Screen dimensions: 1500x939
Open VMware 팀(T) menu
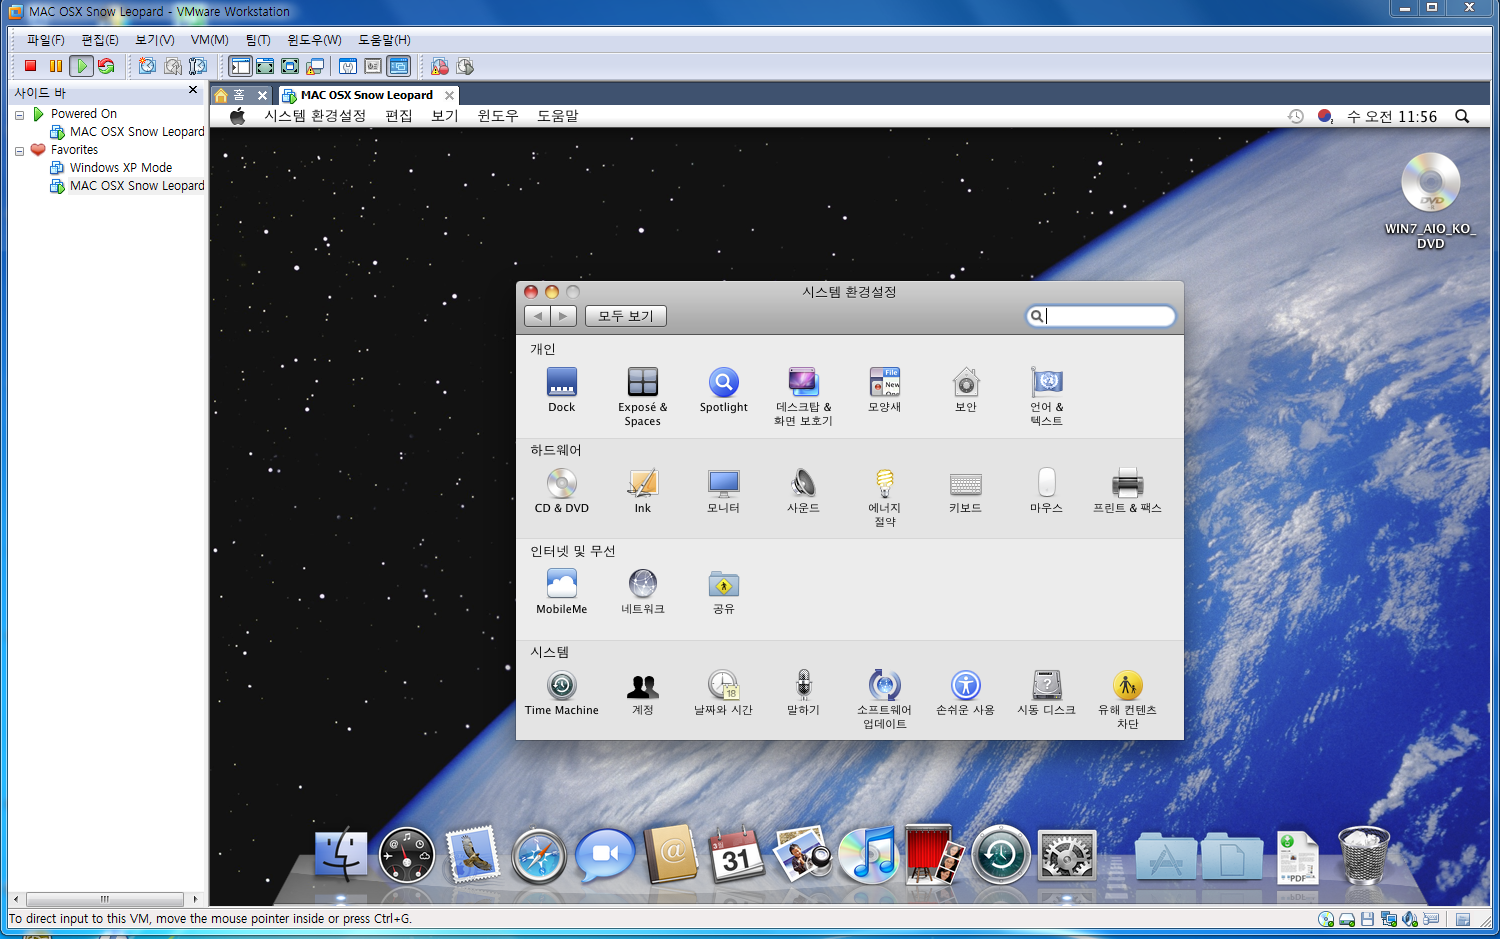[258, 40]
